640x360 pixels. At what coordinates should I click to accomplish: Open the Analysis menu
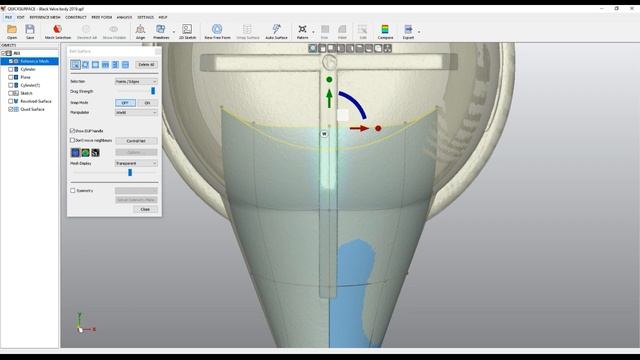(124, 17)
